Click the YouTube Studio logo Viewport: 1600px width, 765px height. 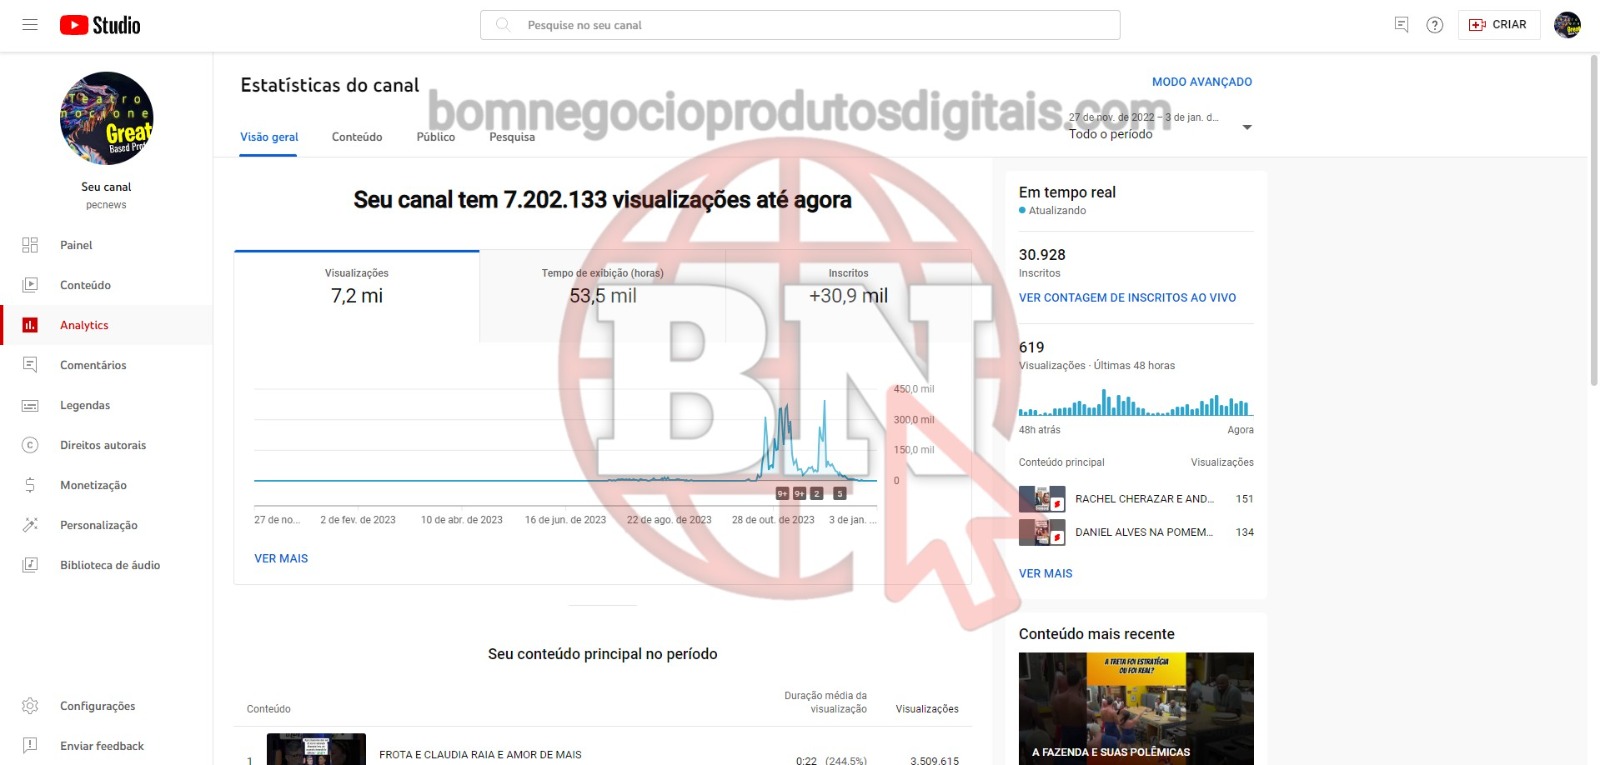point(100,25)
